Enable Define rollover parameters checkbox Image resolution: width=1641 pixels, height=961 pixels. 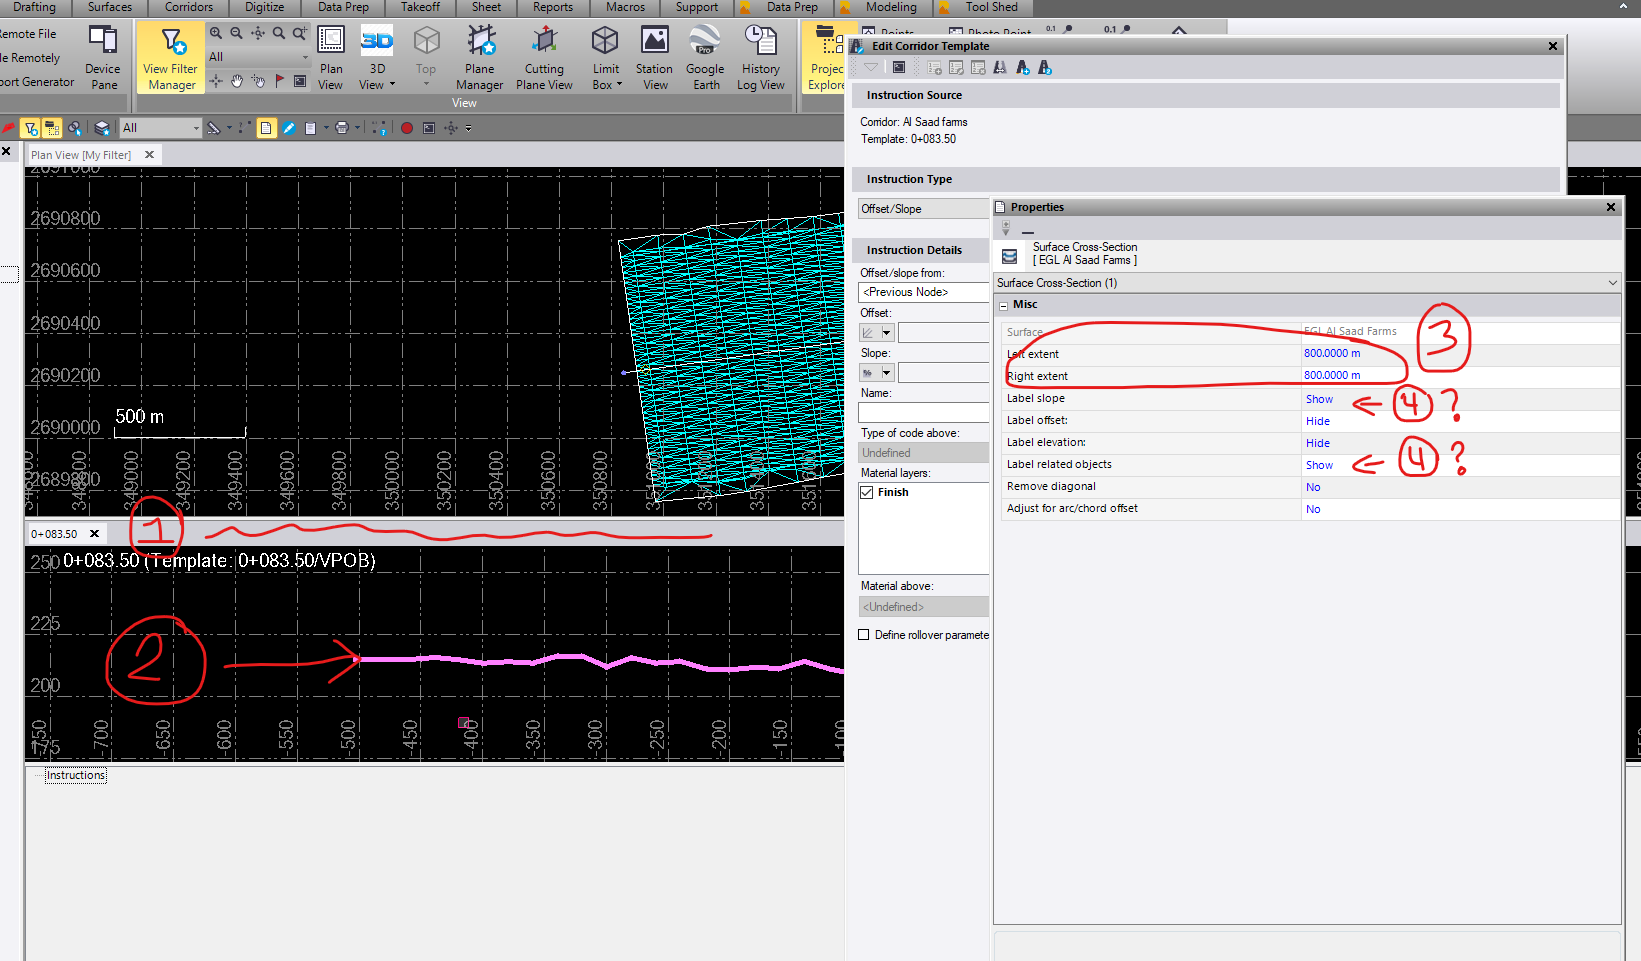pyautogui.click(x=864, y=635)
